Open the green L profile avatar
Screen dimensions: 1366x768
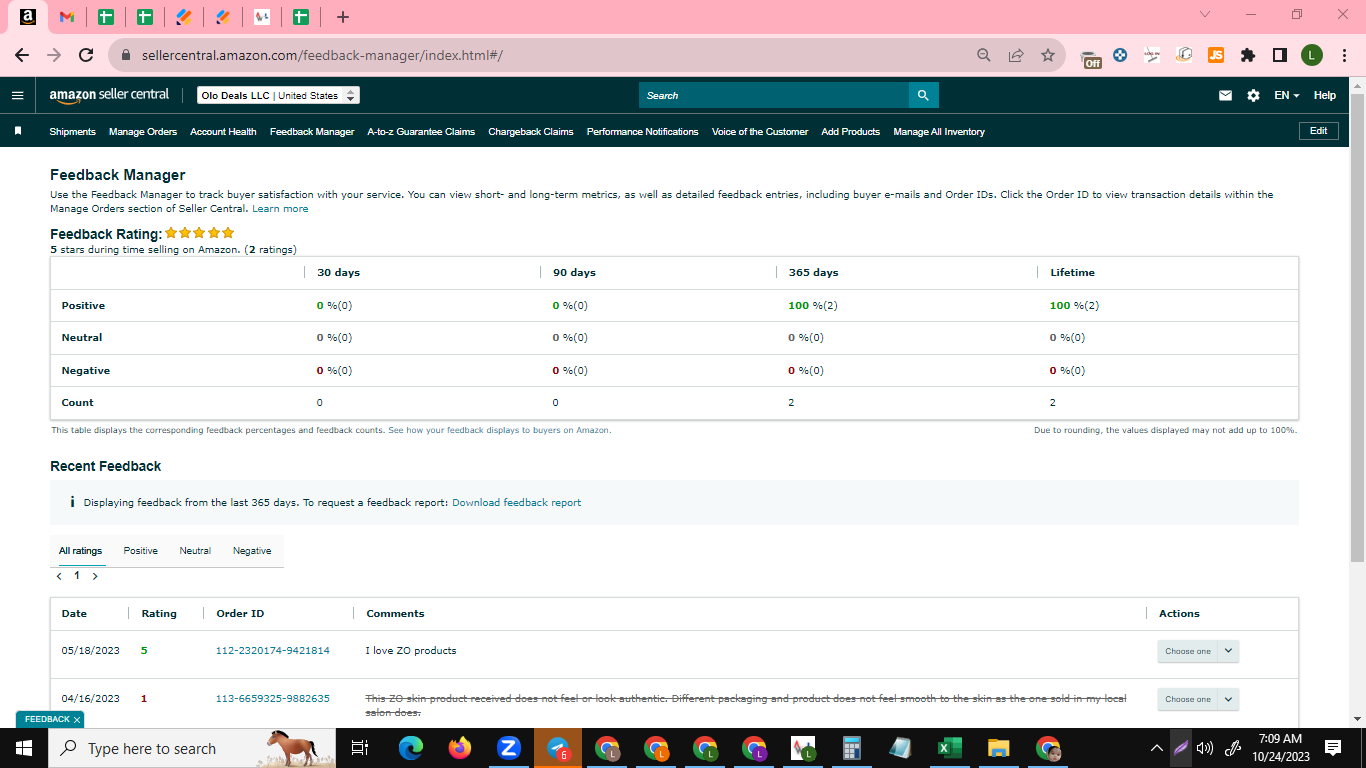click(x=1312, y=55)
